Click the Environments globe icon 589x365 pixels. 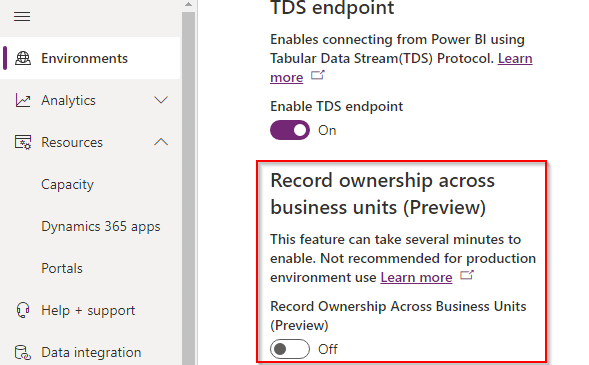coord(23,58)
